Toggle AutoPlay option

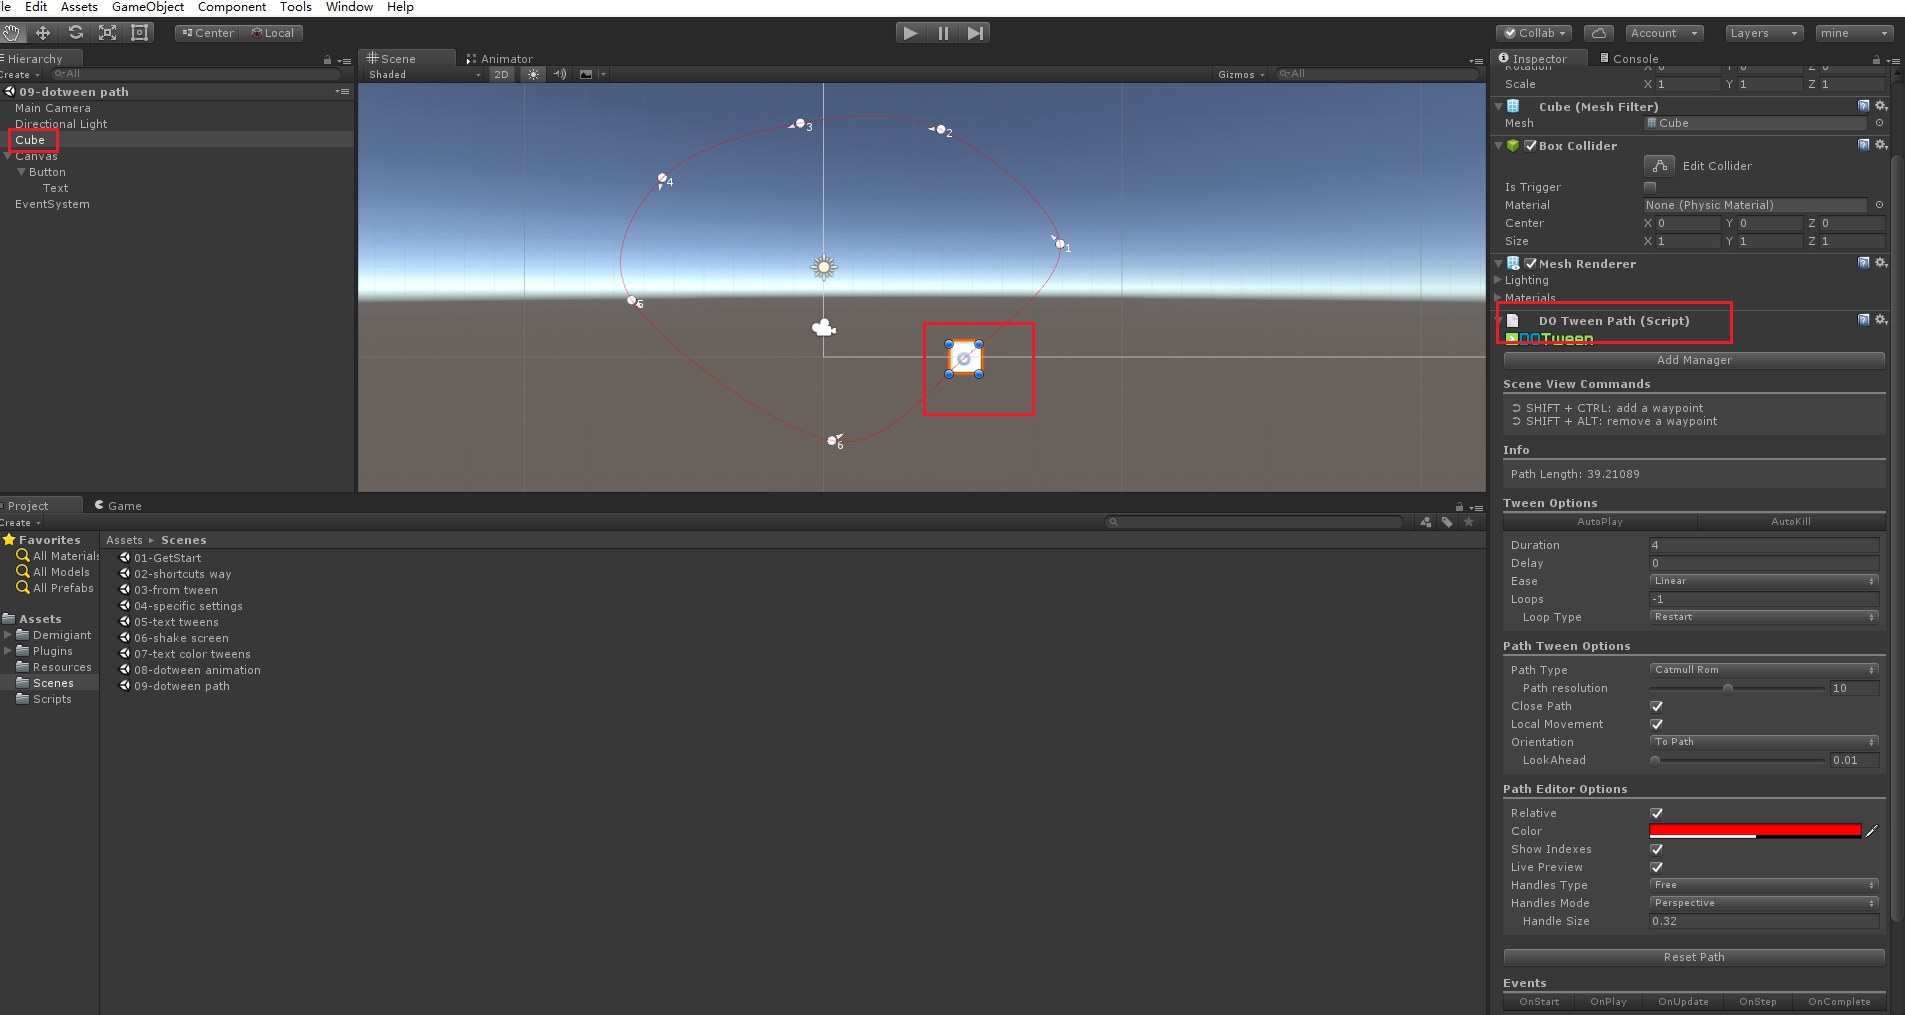pos(1600,522)
